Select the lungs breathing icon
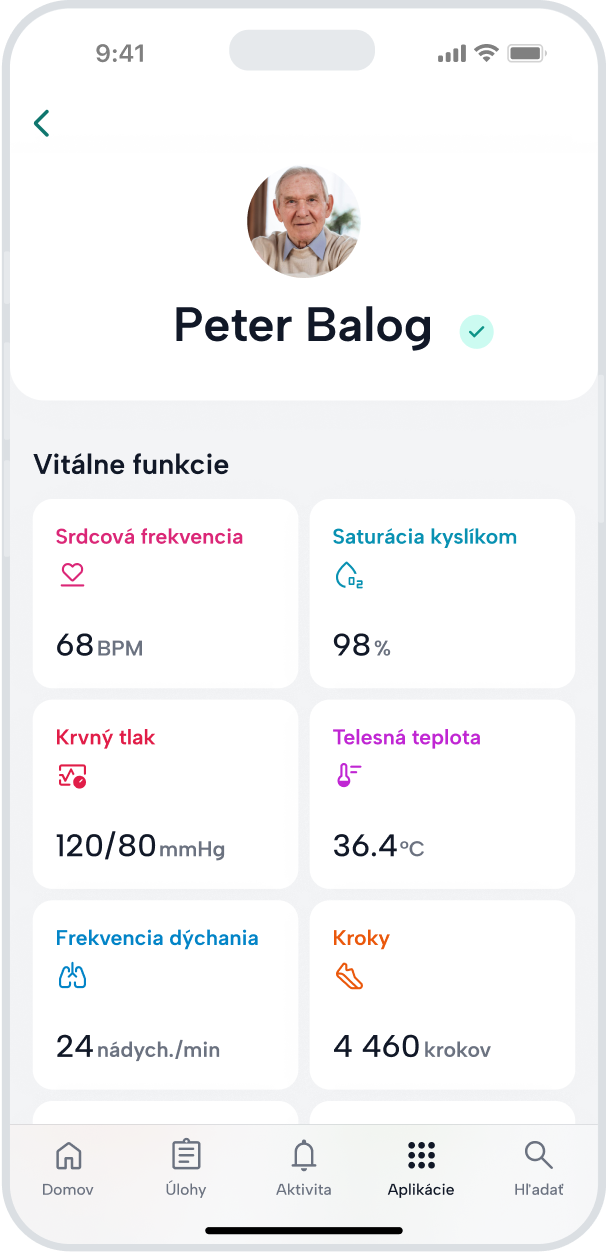606x1252 pixels. click(x=72, y=977)
